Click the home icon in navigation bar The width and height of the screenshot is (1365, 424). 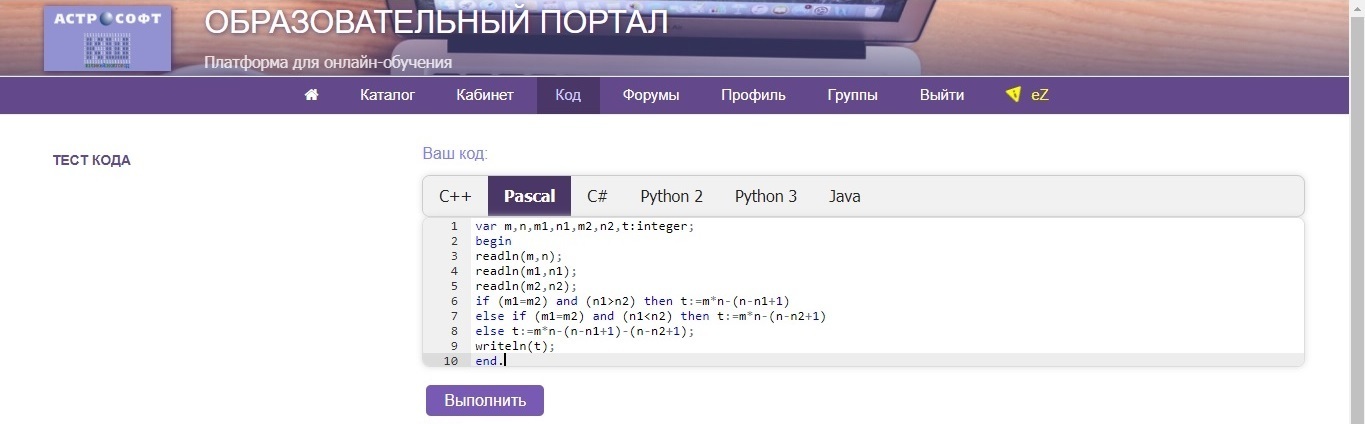coord(311,95)
